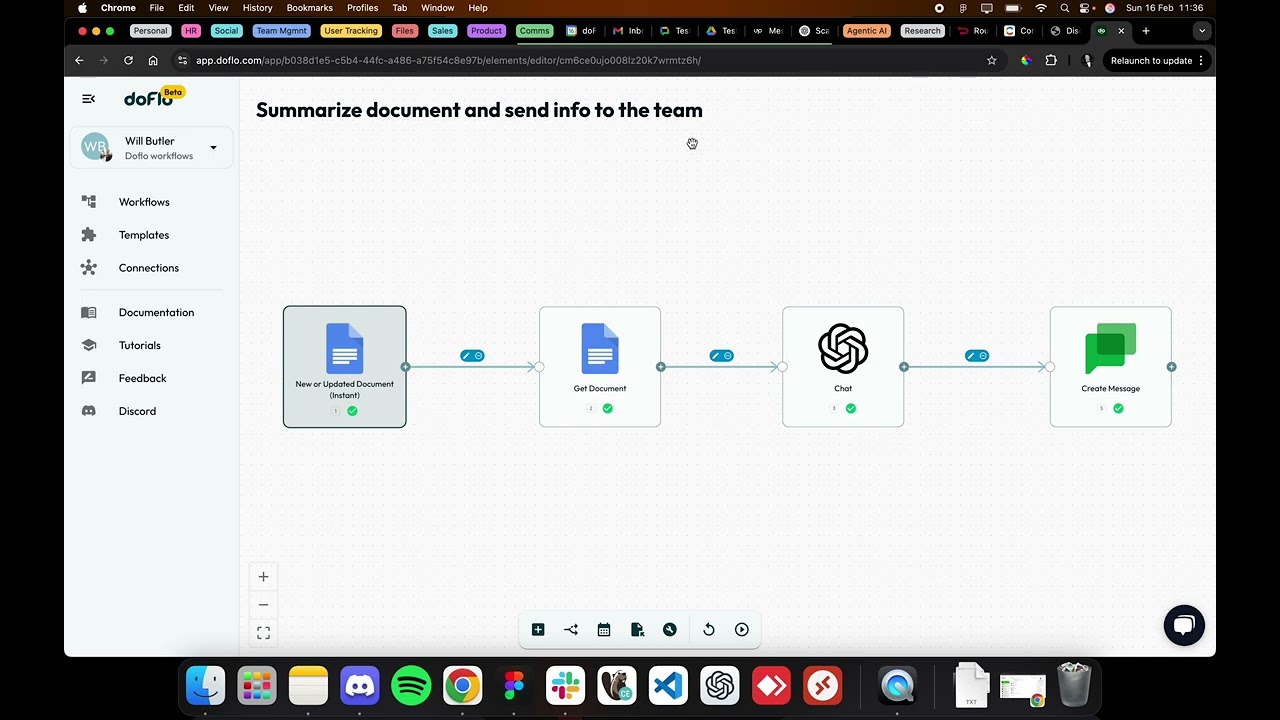The image size is (1280, 720).
Task: Go to Tutorials in the sidebar
Action: pyautogui.click(x=139, y=345)
